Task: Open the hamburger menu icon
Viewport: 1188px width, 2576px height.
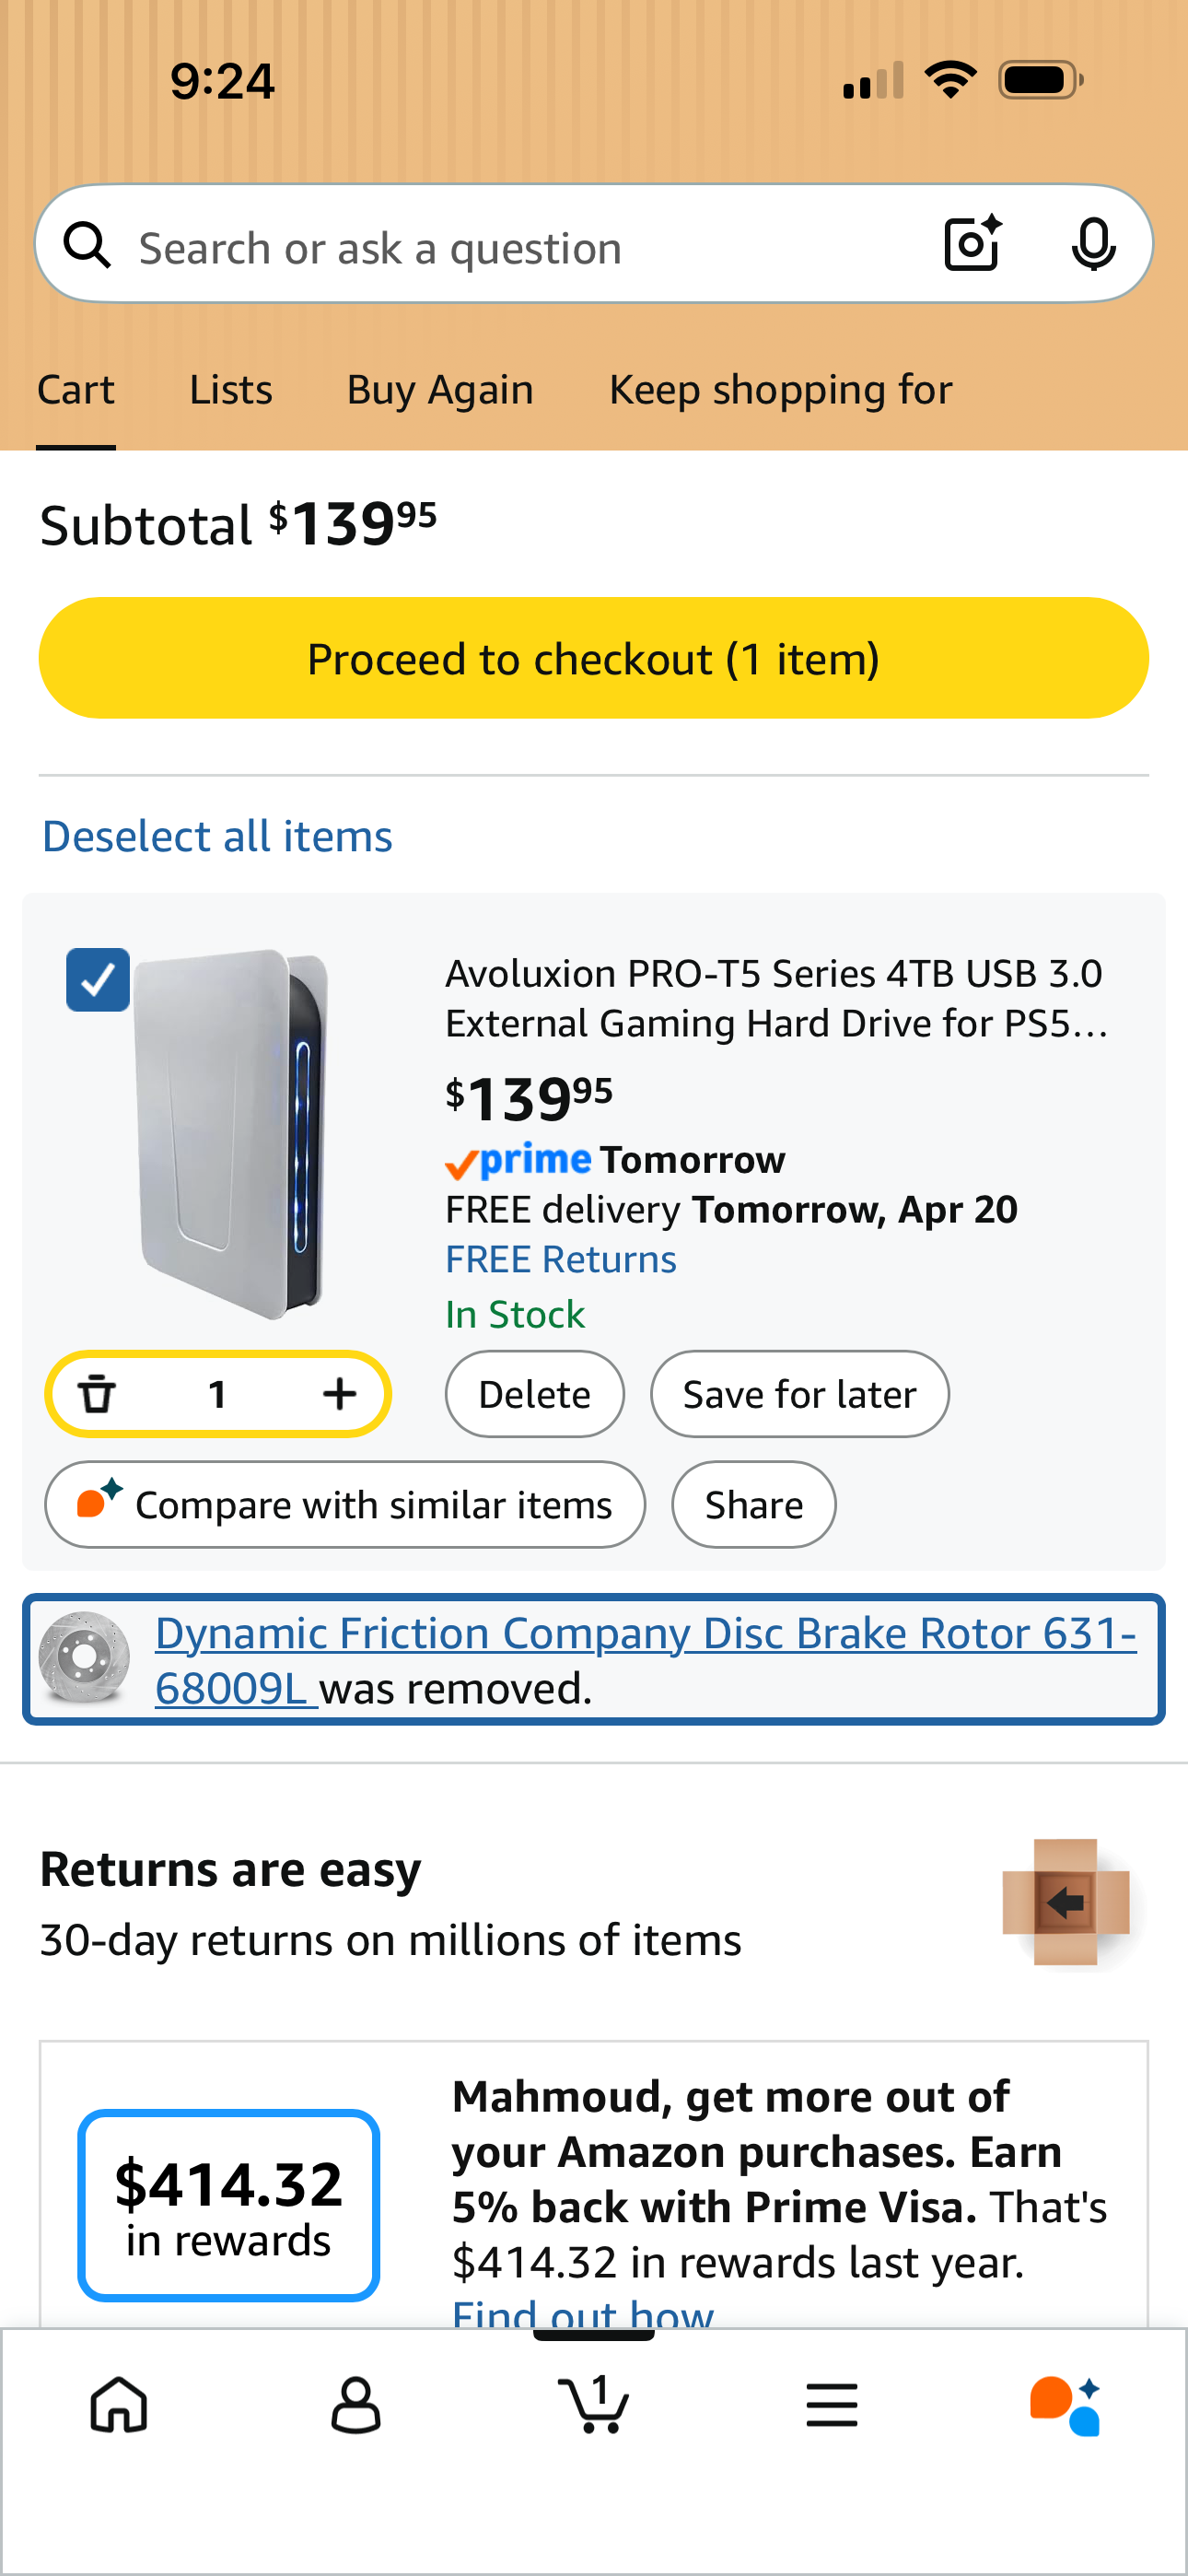Action: 831,2404
